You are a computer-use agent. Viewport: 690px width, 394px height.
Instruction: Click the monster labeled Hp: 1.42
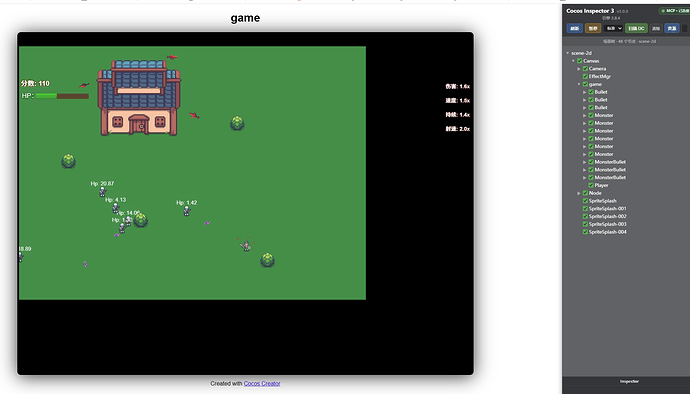(187, 211)
